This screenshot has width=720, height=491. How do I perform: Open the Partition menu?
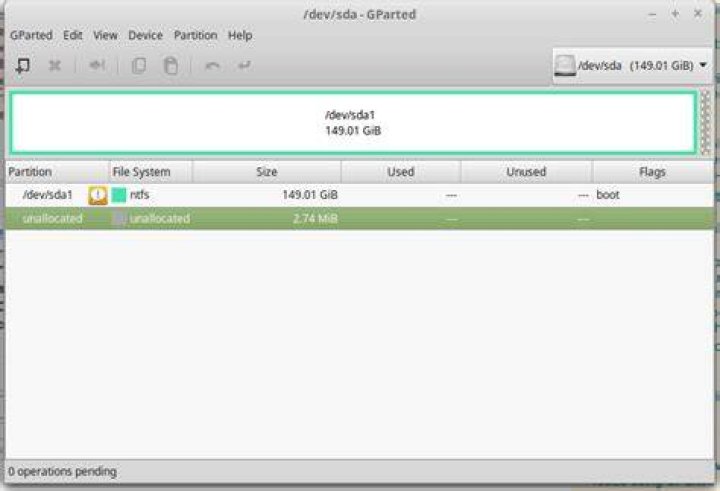click(195, 35)
